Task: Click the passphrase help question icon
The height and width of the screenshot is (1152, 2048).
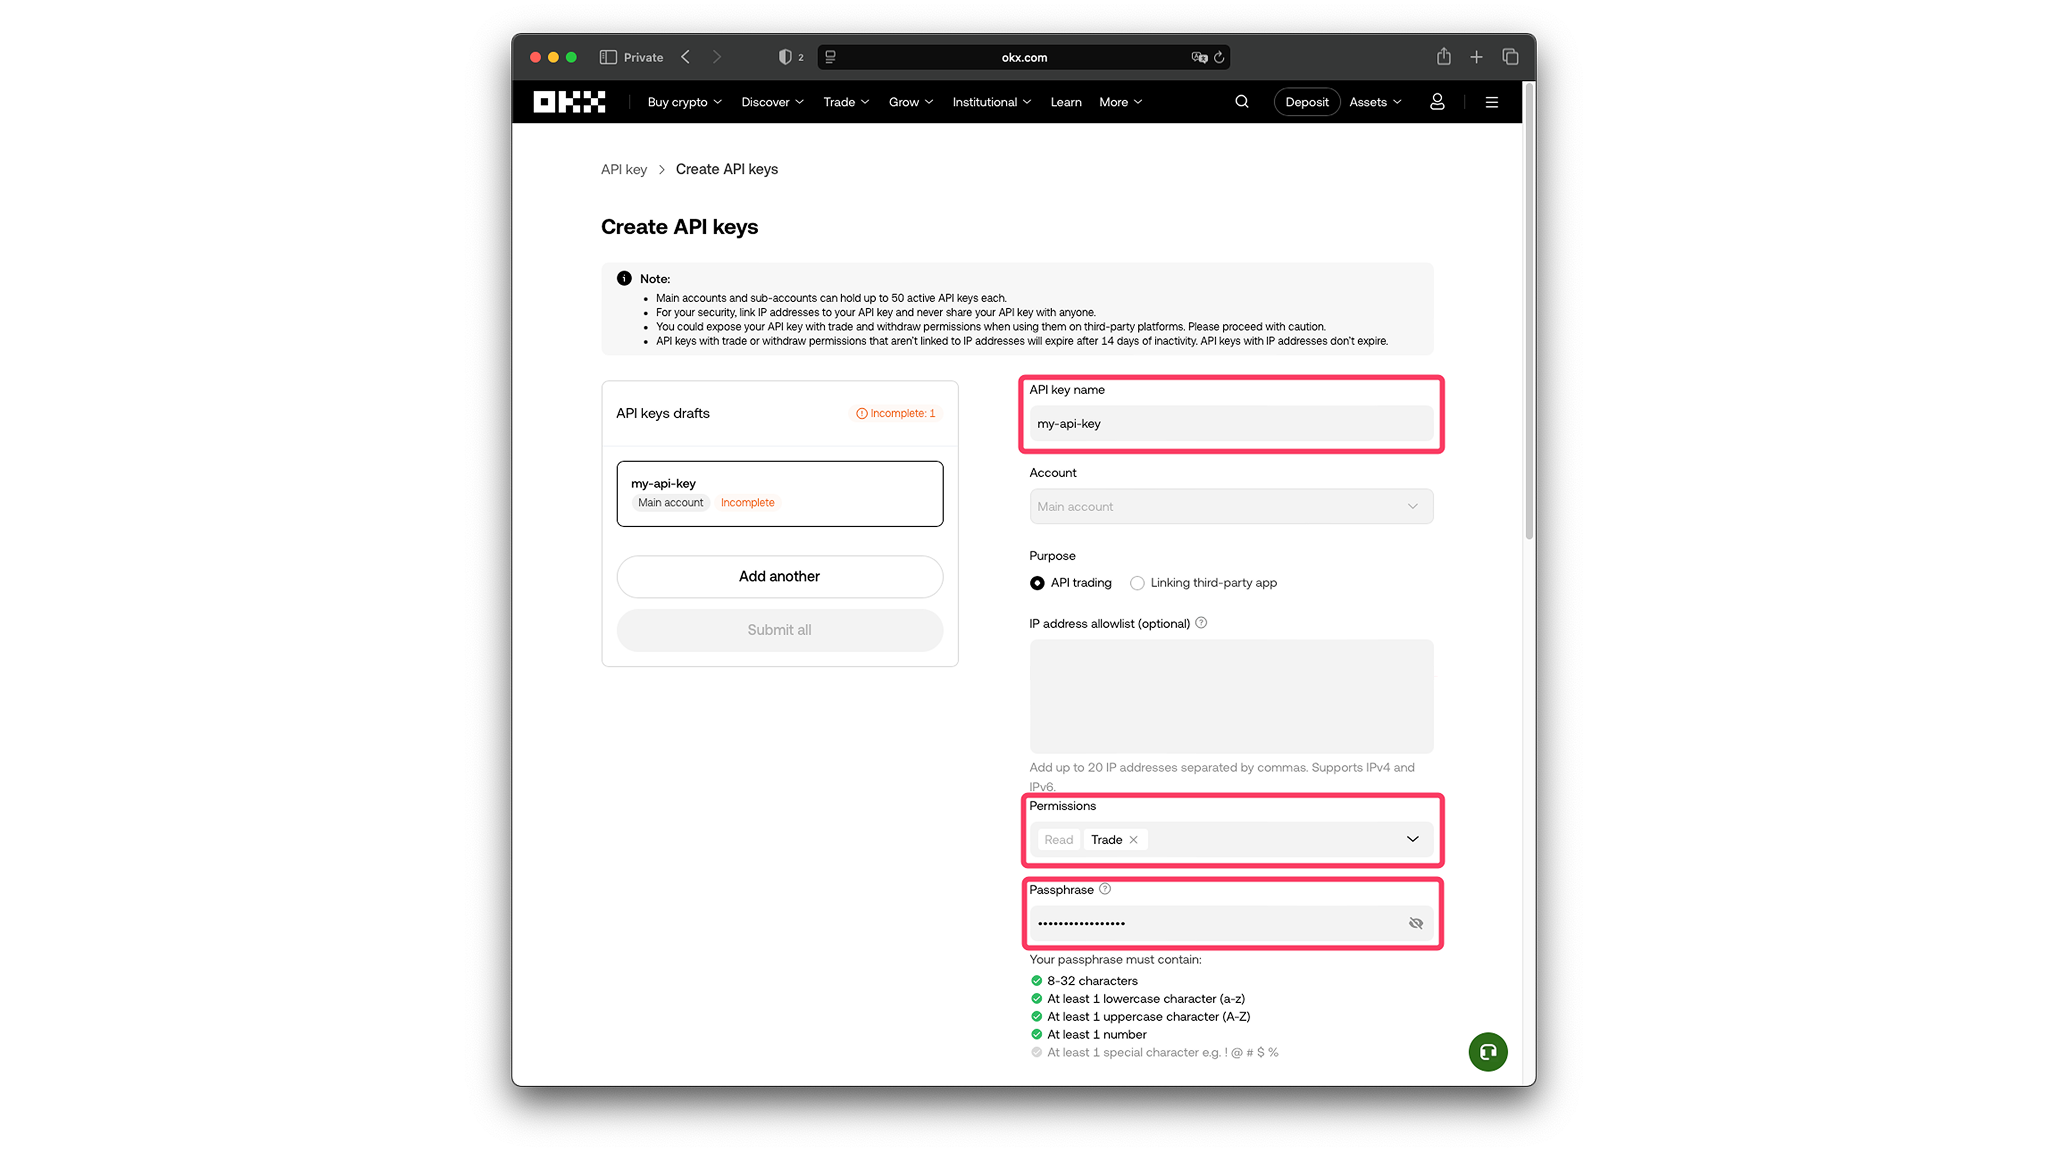Action: 1105,889
